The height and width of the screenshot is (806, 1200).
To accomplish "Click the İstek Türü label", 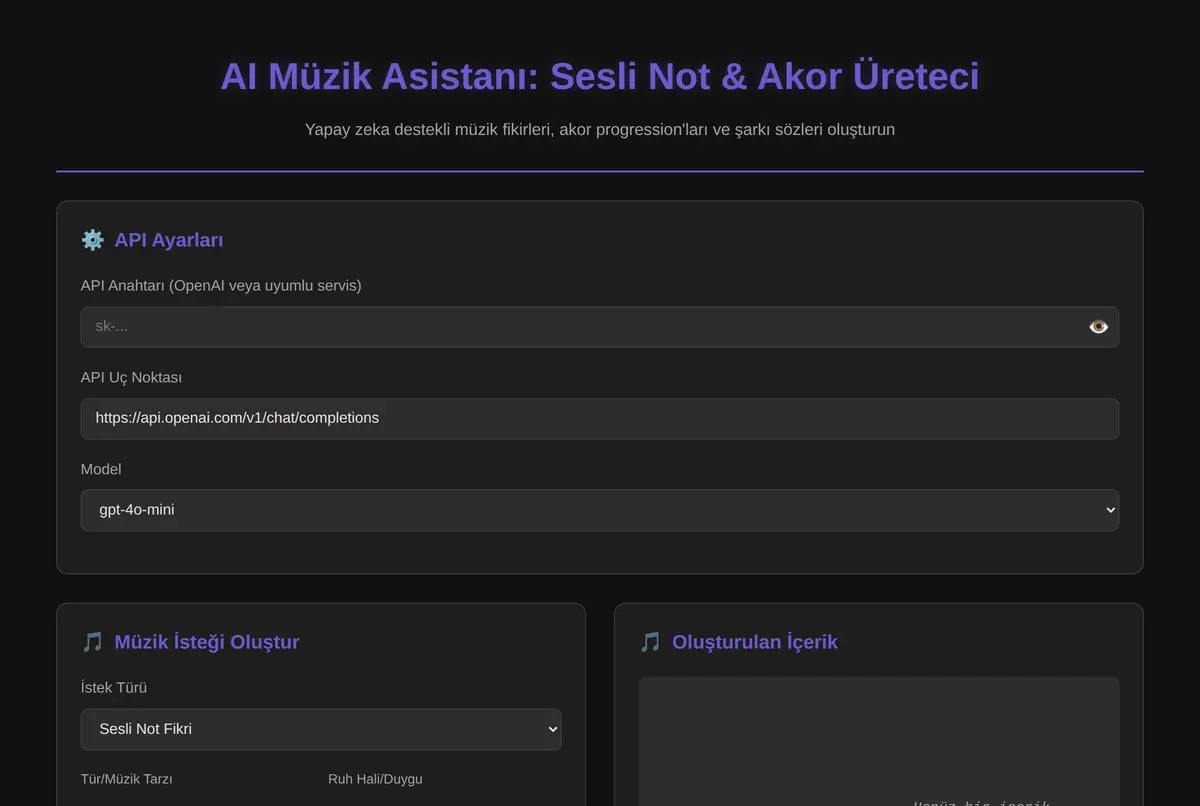I will [x=114, y=688].
